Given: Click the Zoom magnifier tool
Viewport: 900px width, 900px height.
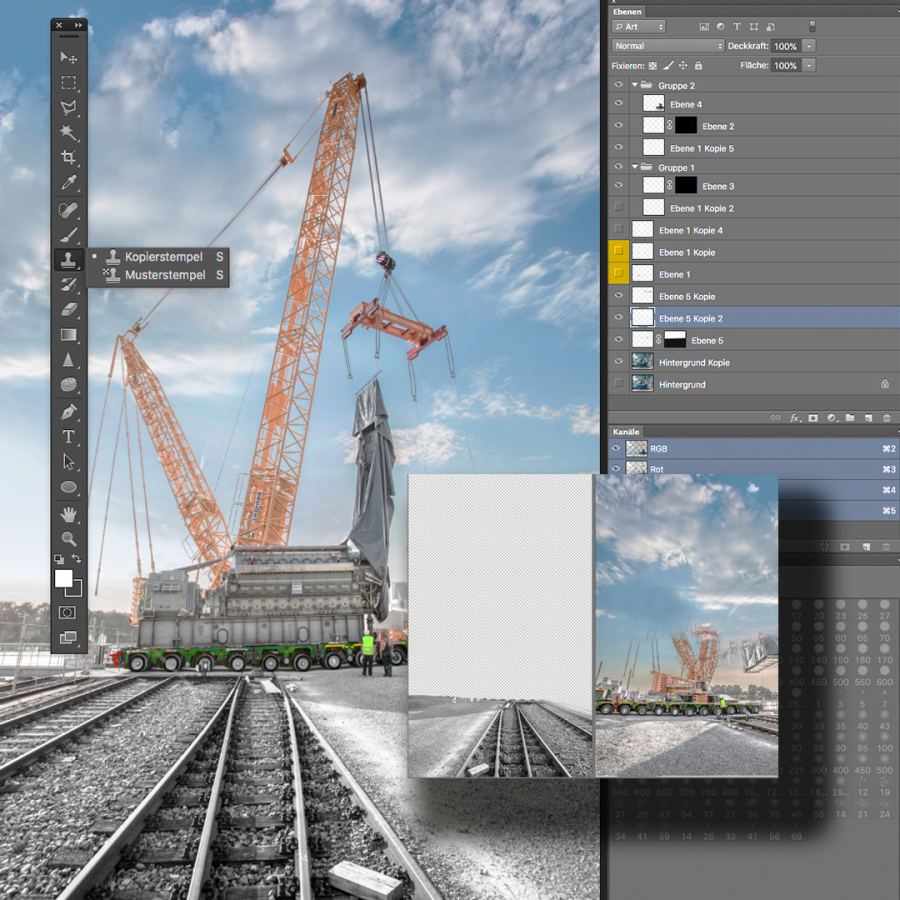Looking at the screenshot, I should point(69,539).
